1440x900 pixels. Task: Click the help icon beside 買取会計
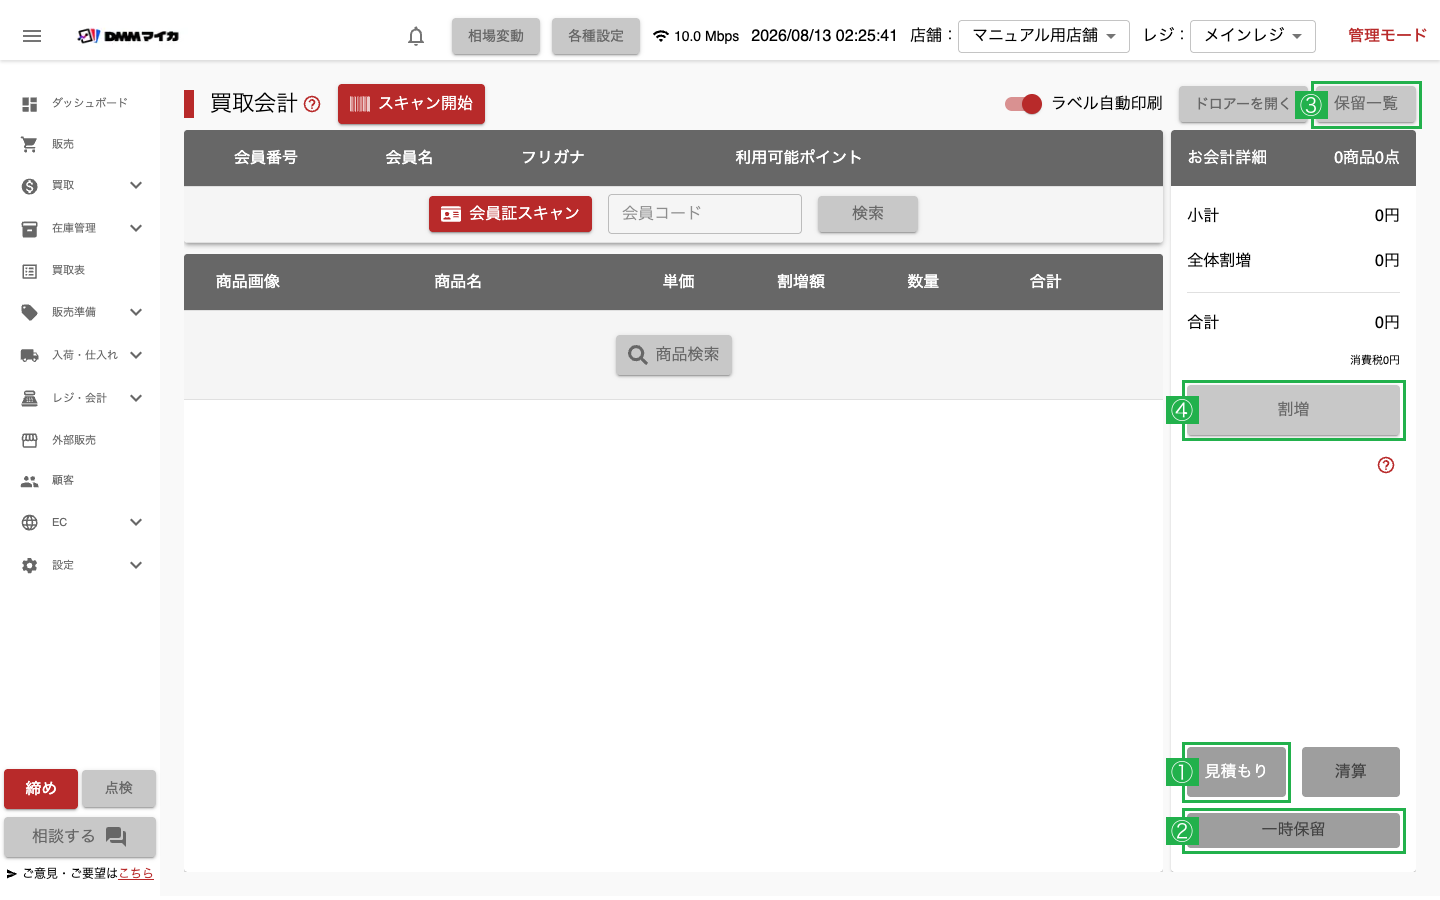(x=312, y=104)
